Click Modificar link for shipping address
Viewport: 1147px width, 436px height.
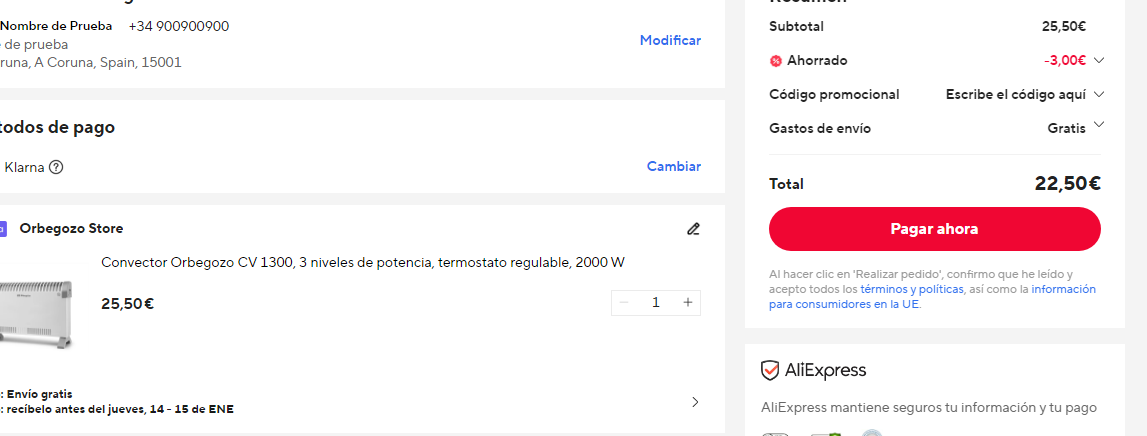(670, 40)
